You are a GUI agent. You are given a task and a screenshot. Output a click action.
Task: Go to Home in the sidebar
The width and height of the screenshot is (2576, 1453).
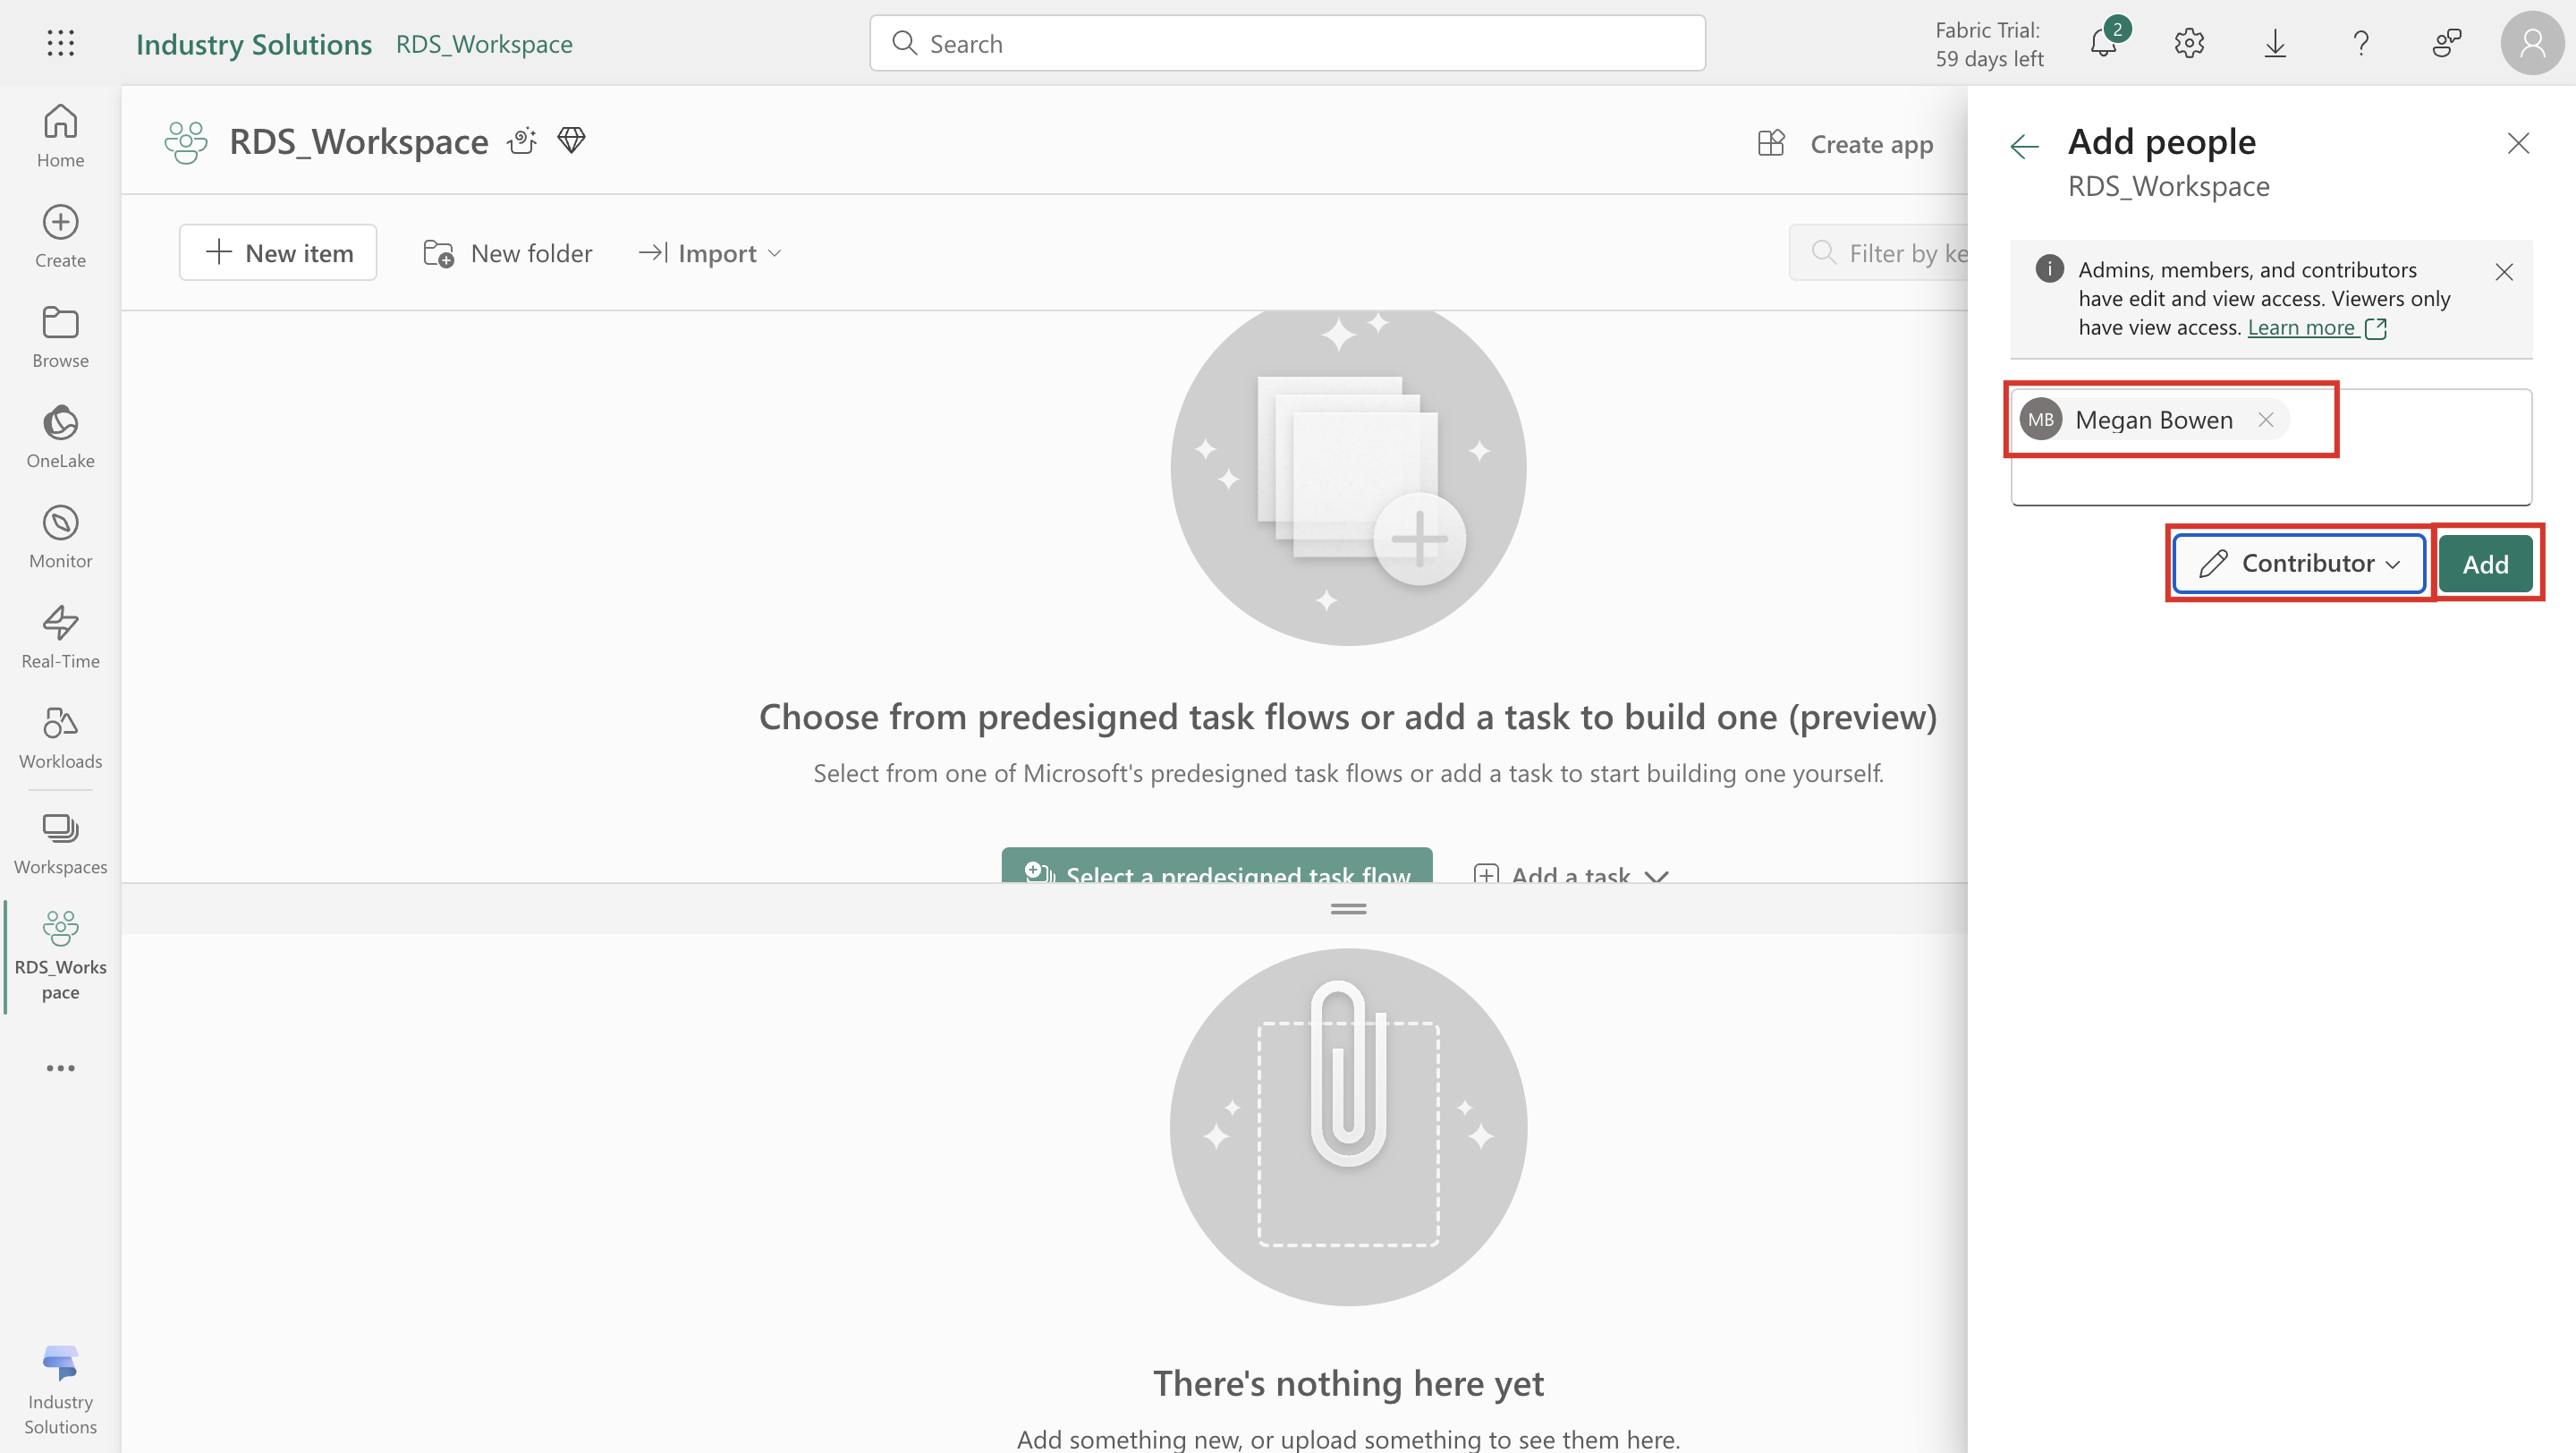[60, 136]
